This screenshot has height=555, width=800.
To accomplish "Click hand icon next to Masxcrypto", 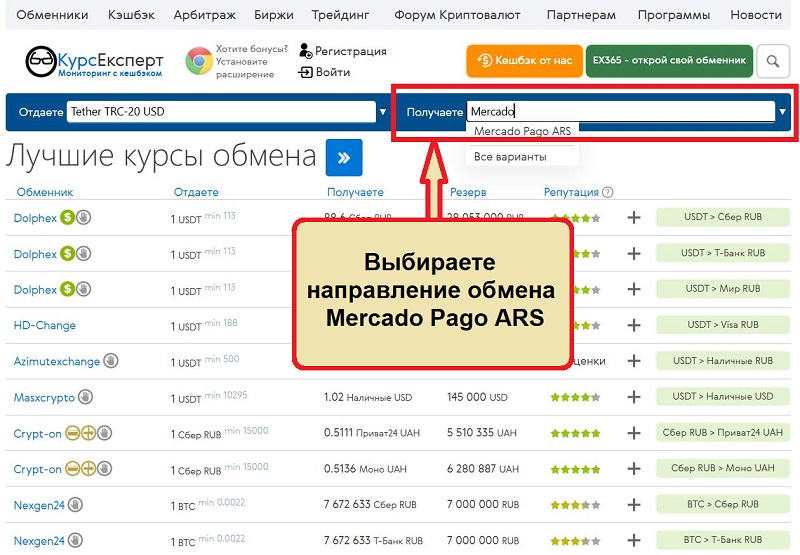I will (x=85, y=397).
